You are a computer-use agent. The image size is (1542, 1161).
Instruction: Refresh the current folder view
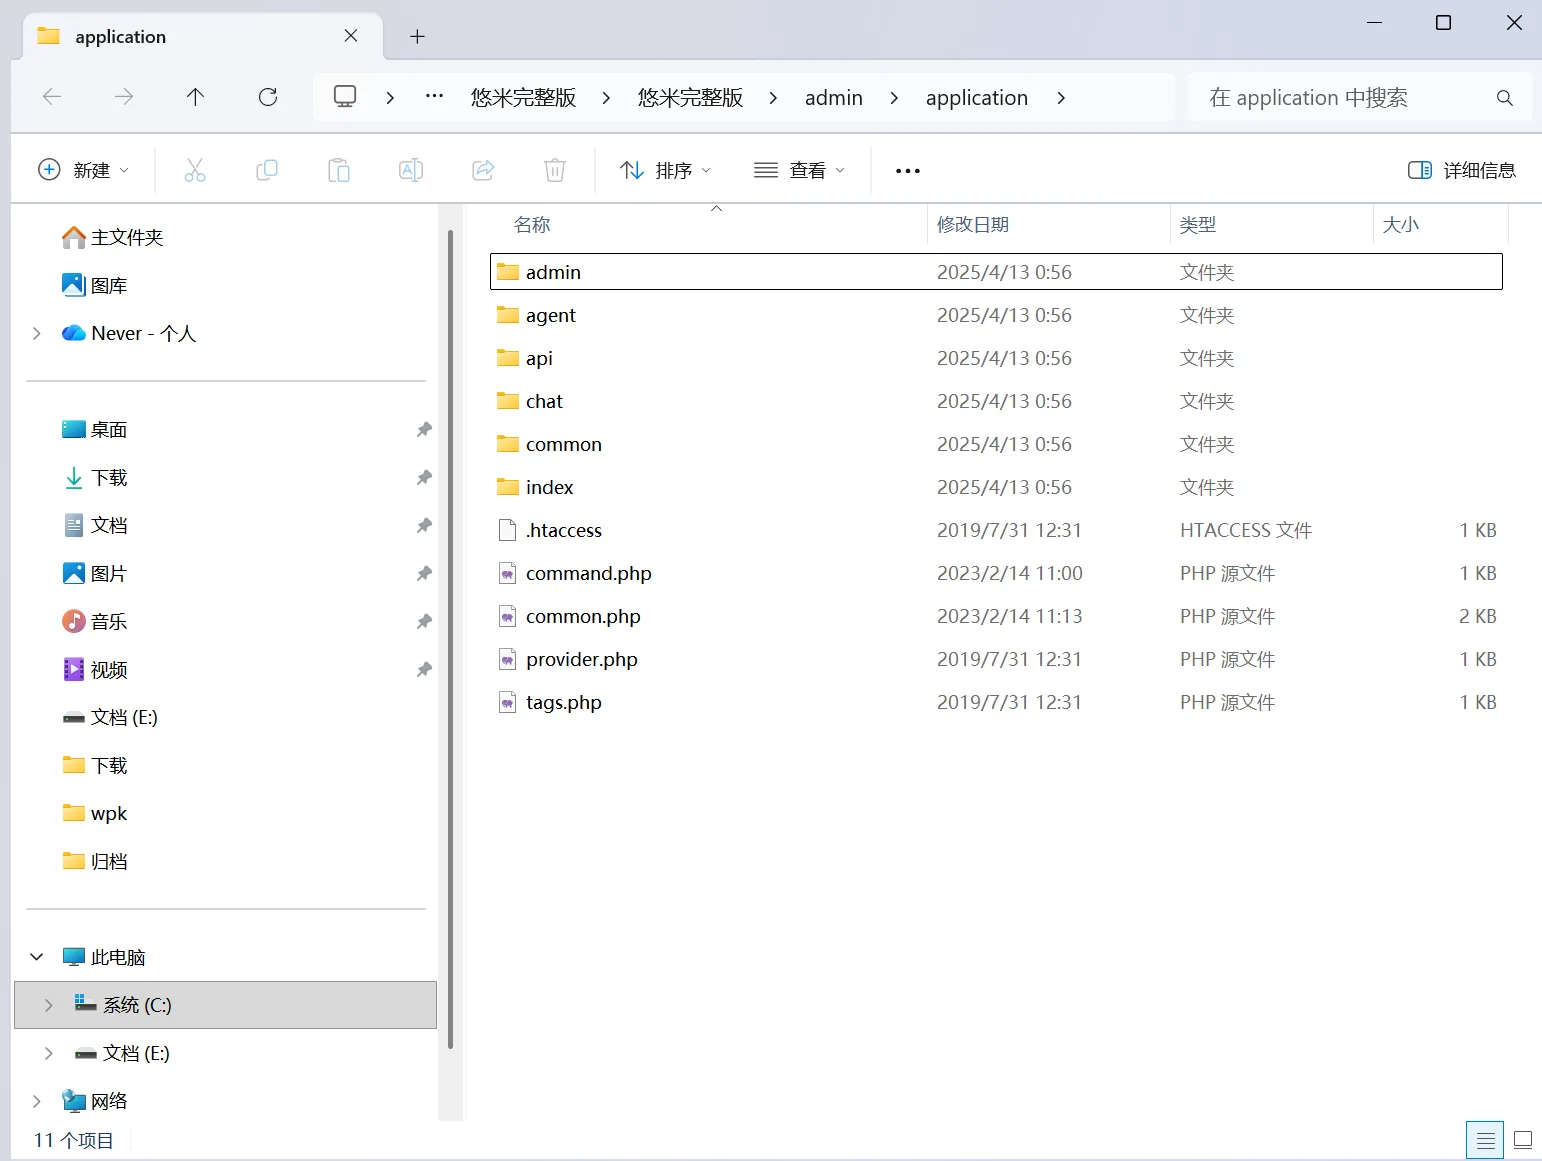[x=268, y=97]
